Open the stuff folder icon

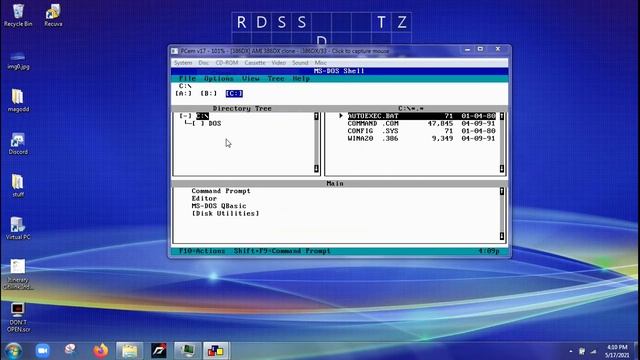tap(18, 186)
